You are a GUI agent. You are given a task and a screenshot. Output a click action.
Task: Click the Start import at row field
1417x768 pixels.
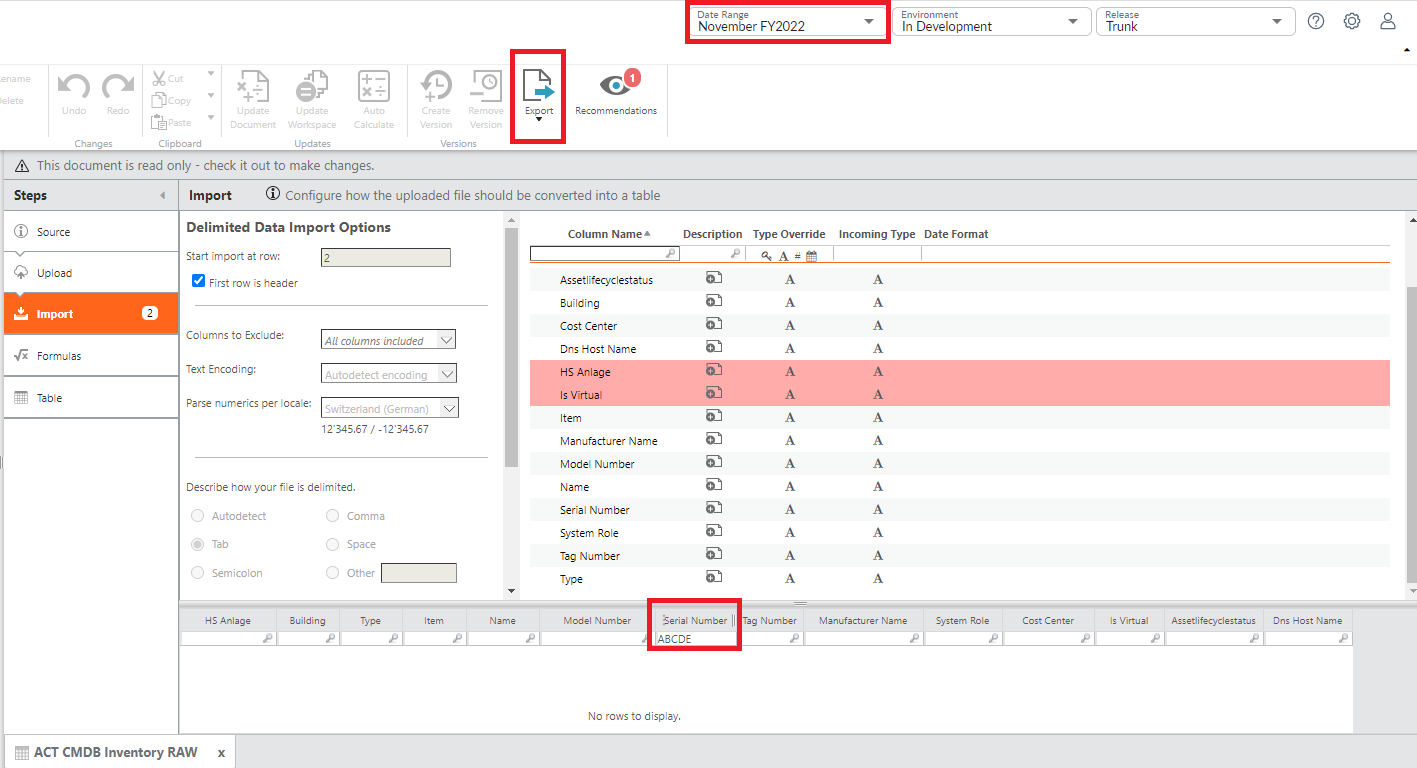(386, 258)
